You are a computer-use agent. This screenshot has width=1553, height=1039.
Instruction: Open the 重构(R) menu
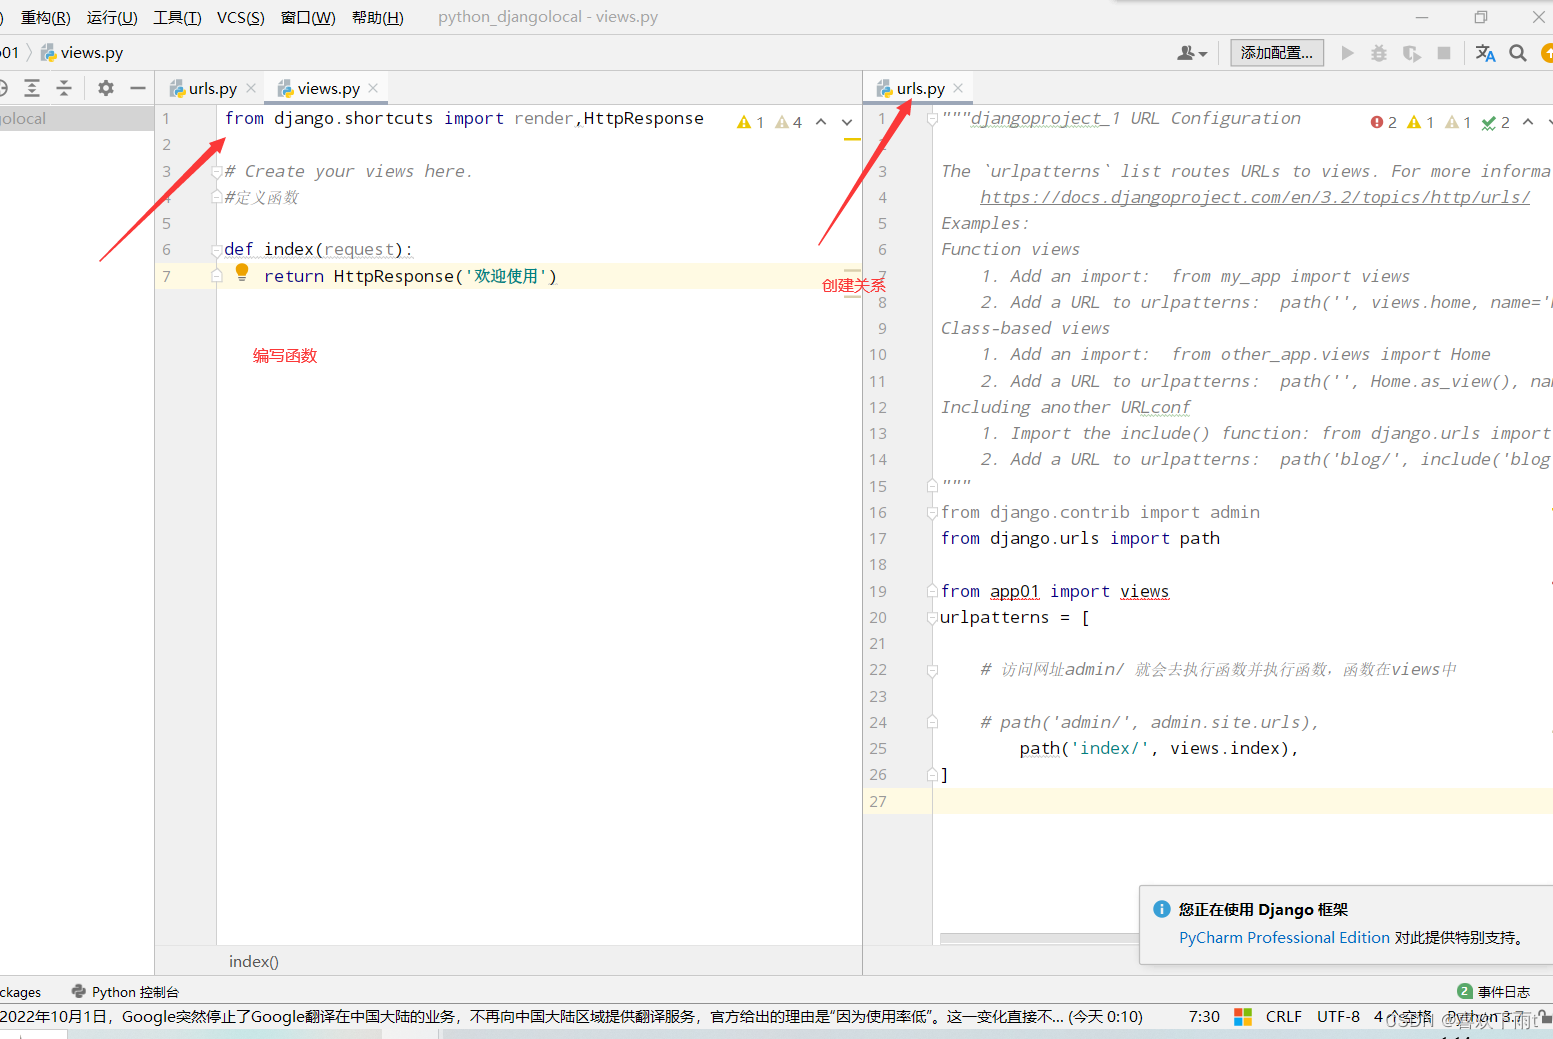click(x=46, y=17)
